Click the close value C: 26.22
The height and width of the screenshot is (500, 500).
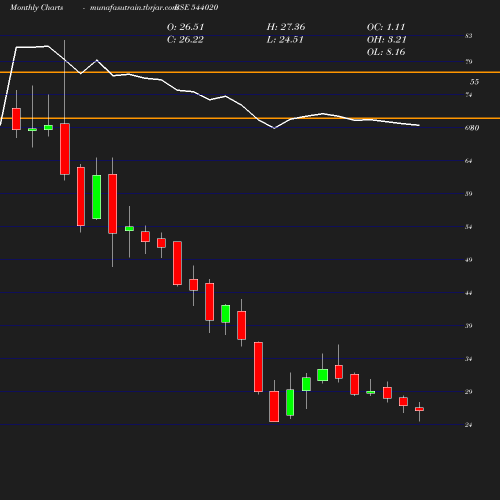185,40
